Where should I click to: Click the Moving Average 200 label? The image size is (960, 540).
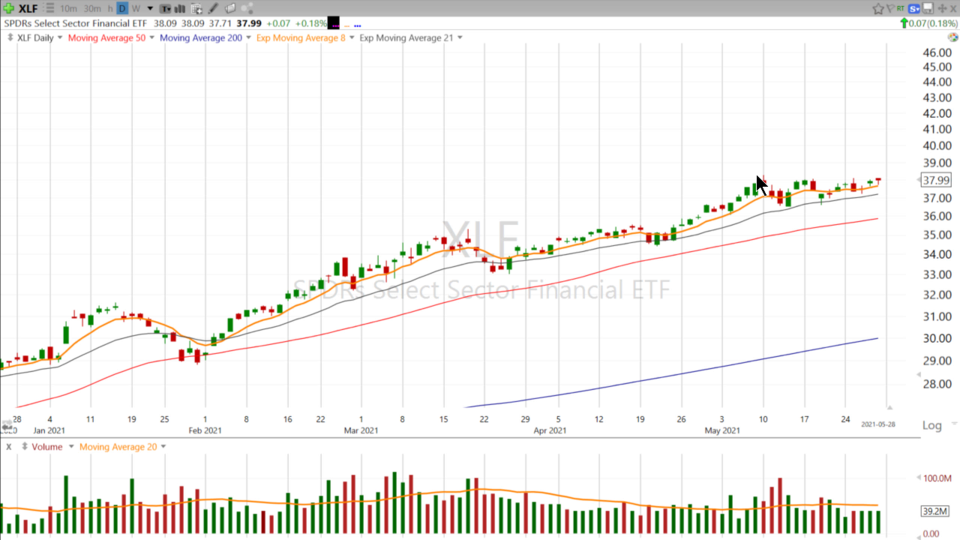point(200,38)
